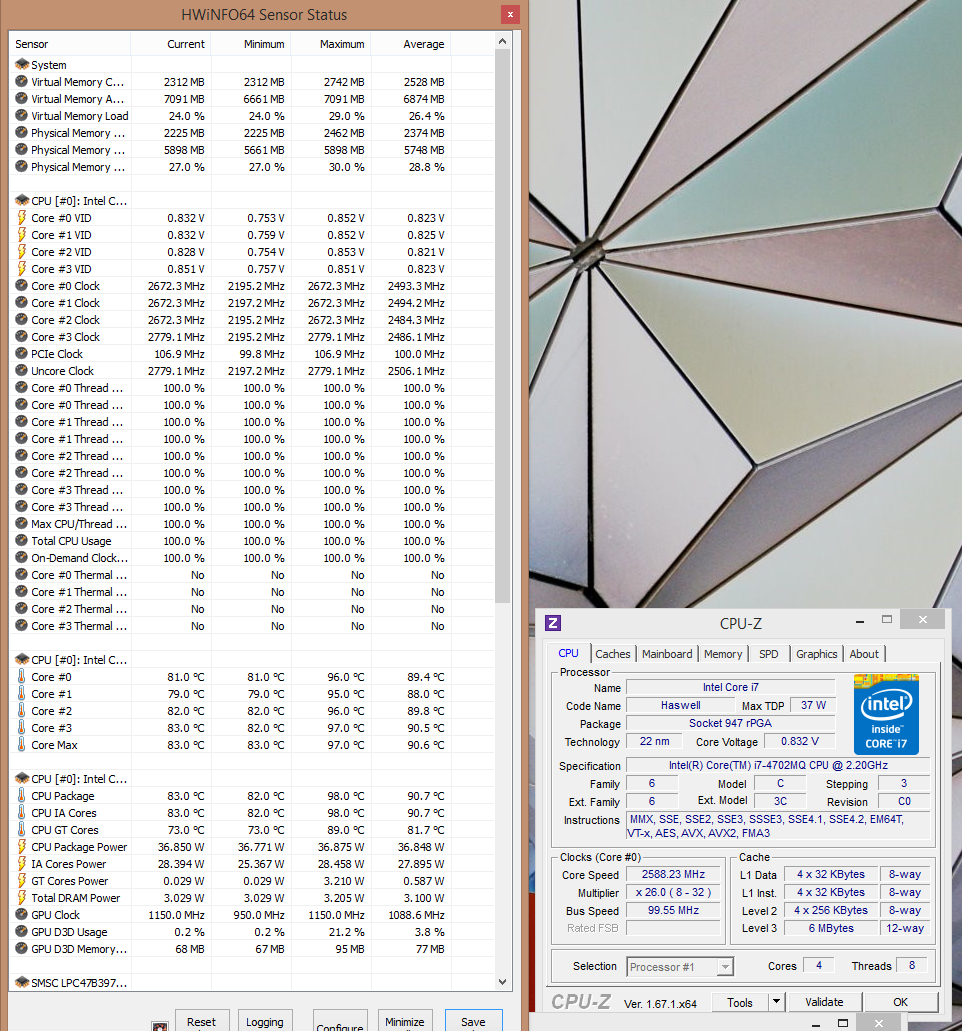This screenshot has height=1031, width=962.
Task: Click the Tools button in CPU-Z
Action: pyautogui.click(x=740, y=1002)
